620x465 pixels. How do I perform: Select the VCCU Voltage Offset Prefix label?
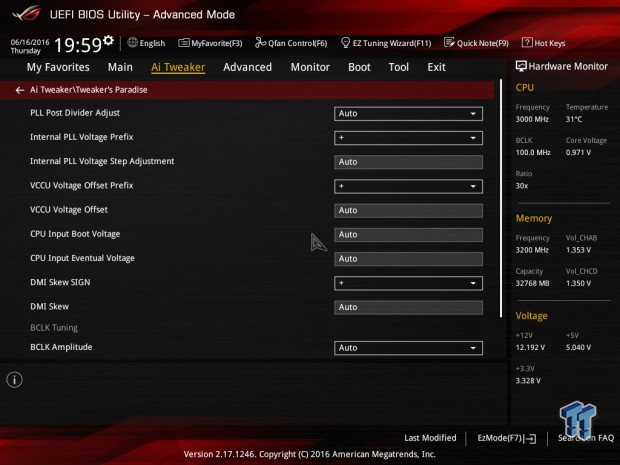click(x=82, y=185)
